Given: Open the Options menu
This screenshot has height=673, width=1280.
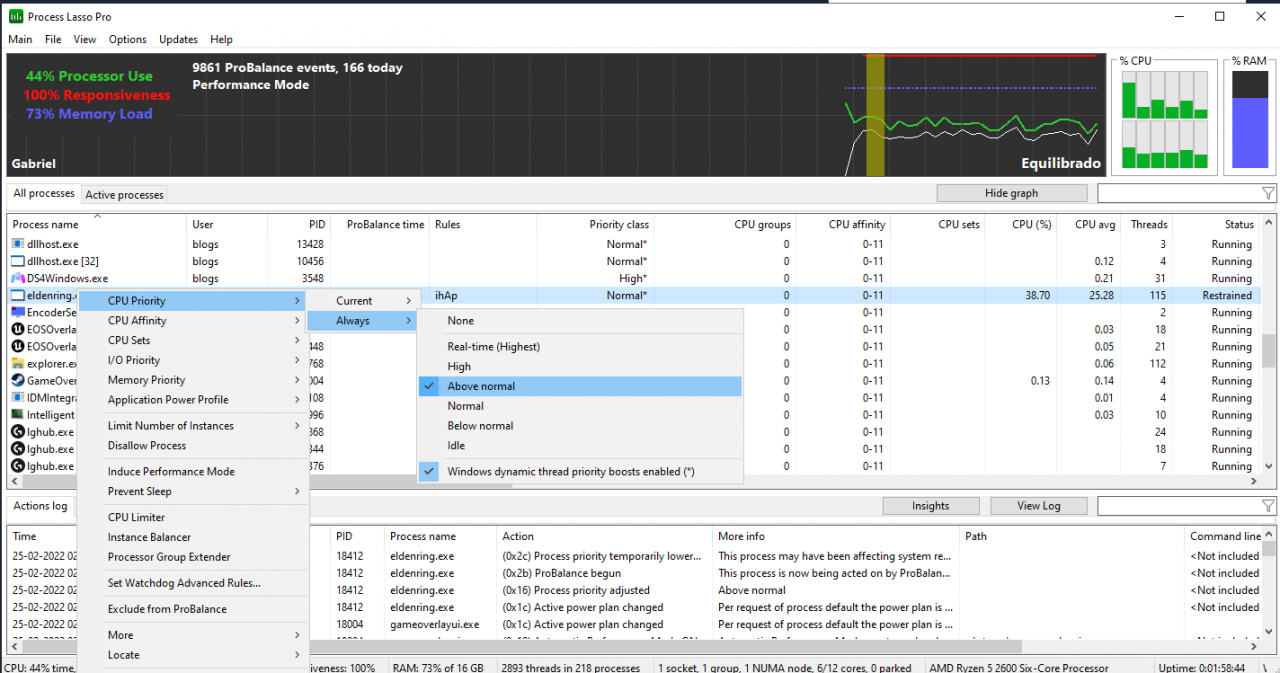Looking at the screenshot, I should click(127, 40).
